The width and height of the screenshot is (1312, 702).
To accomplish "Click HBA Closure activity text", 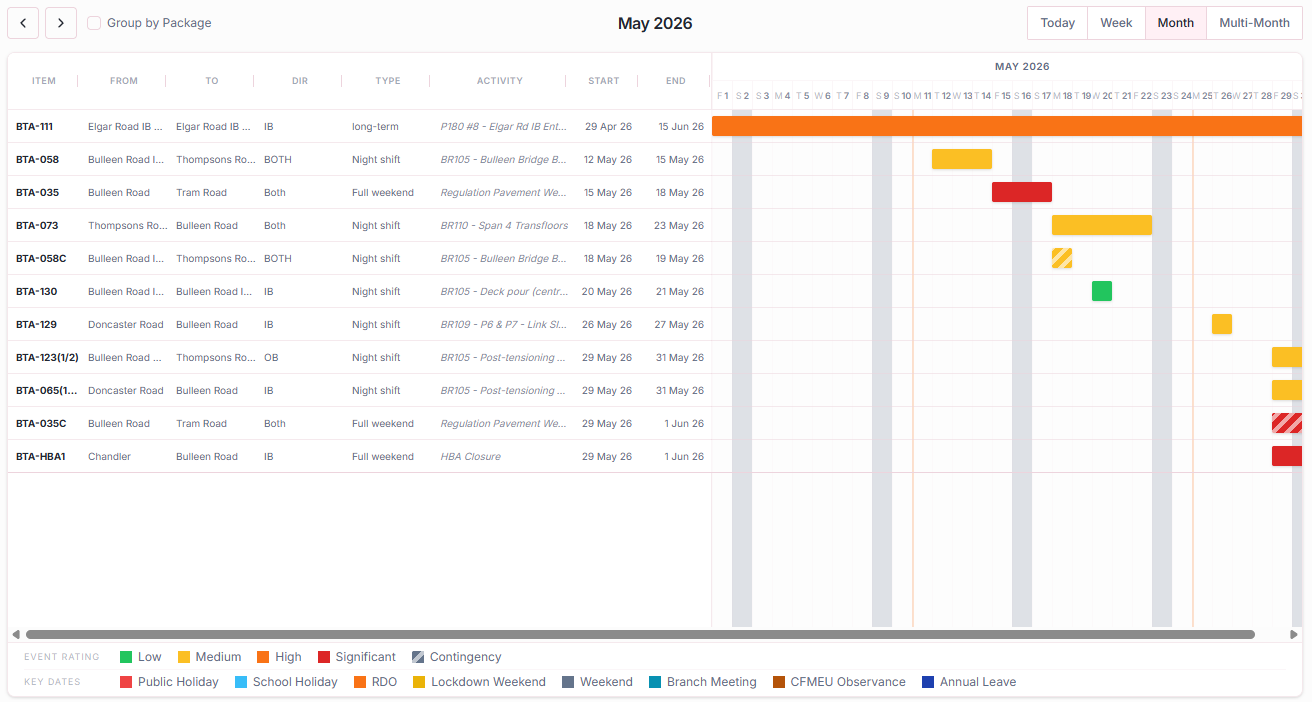I will (x=471, y=457).
